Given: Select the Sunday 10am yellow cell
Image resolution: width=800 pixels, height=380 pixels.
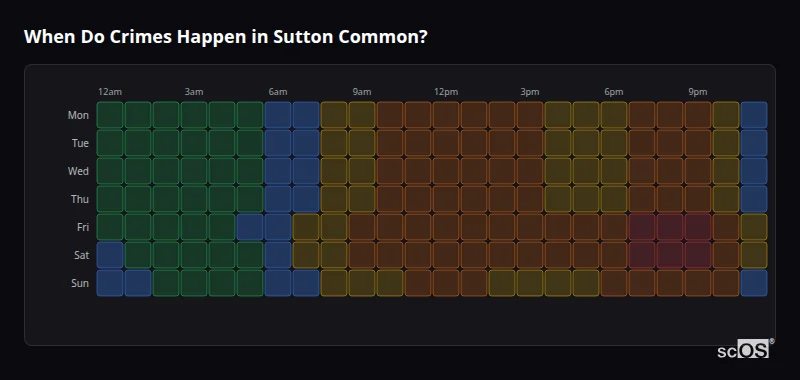Looking at the screenshot, I should click(390, 283).
